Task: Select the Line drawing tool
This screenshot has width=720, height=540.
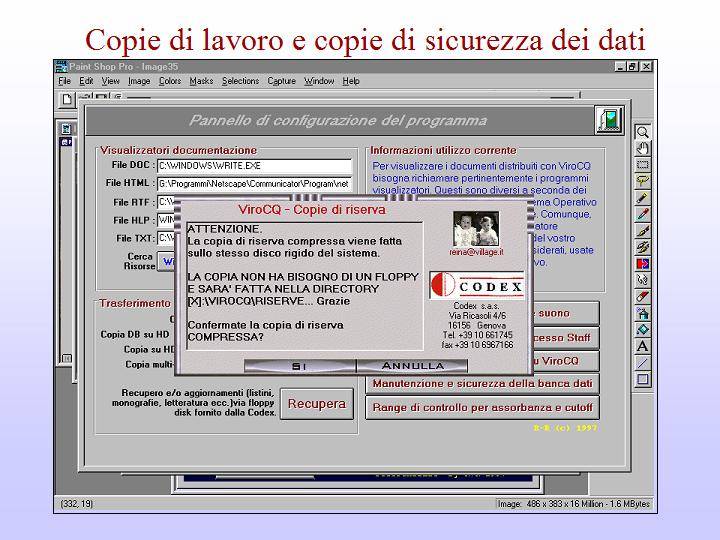Action: pos(642,363)
